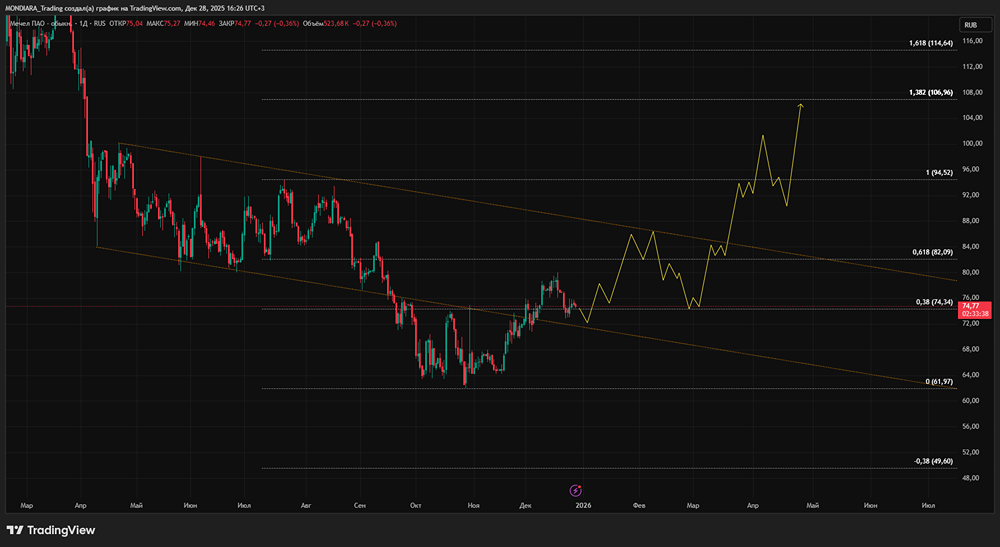Screen dimensions: 1000x547
Task: Click the 116,00 price axis tick
Action: tap(973, 41)
